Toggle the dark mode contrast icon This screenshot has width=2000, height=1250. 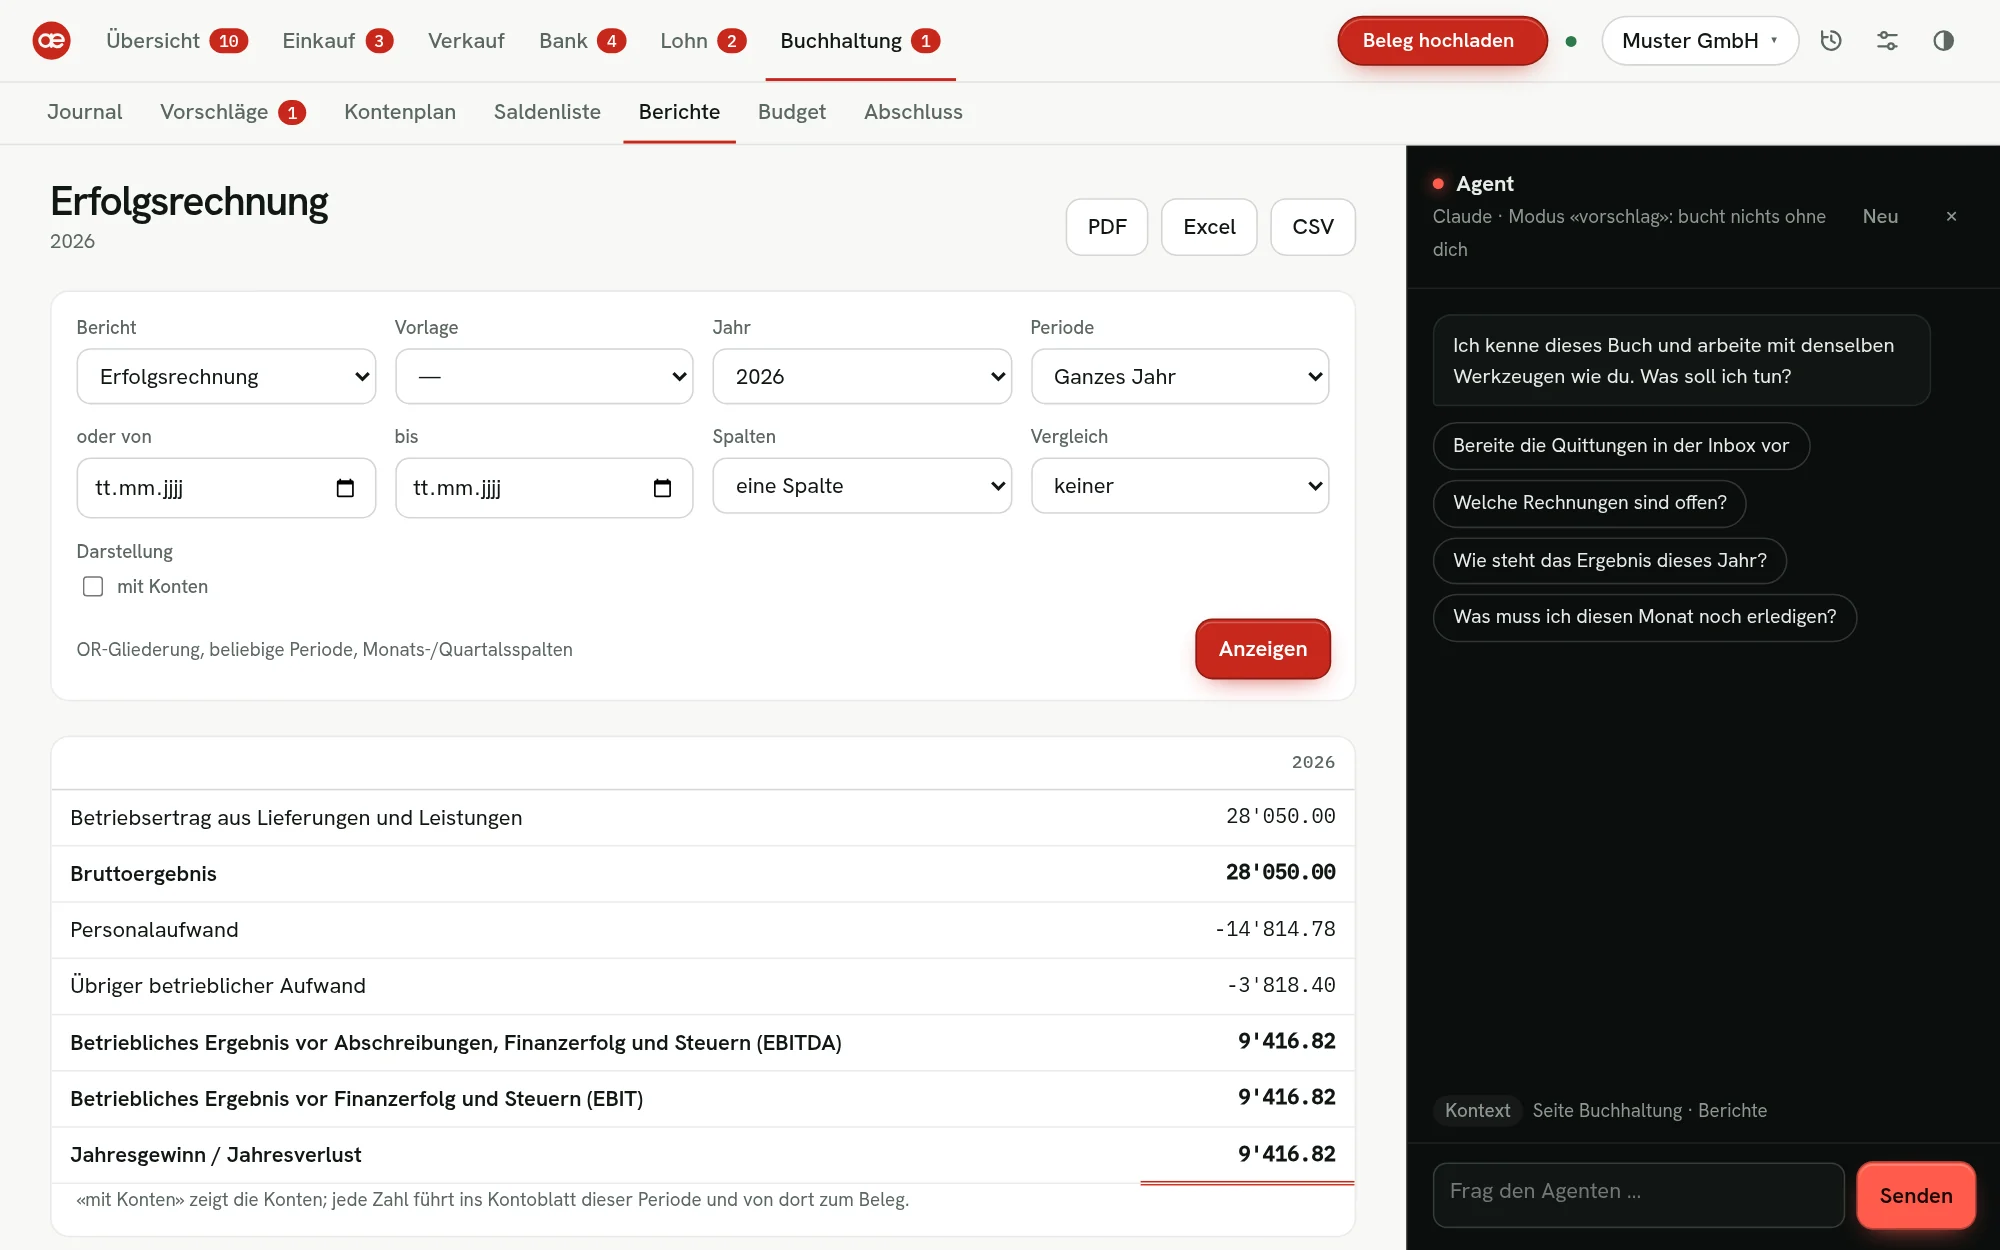pos(1943,41)
